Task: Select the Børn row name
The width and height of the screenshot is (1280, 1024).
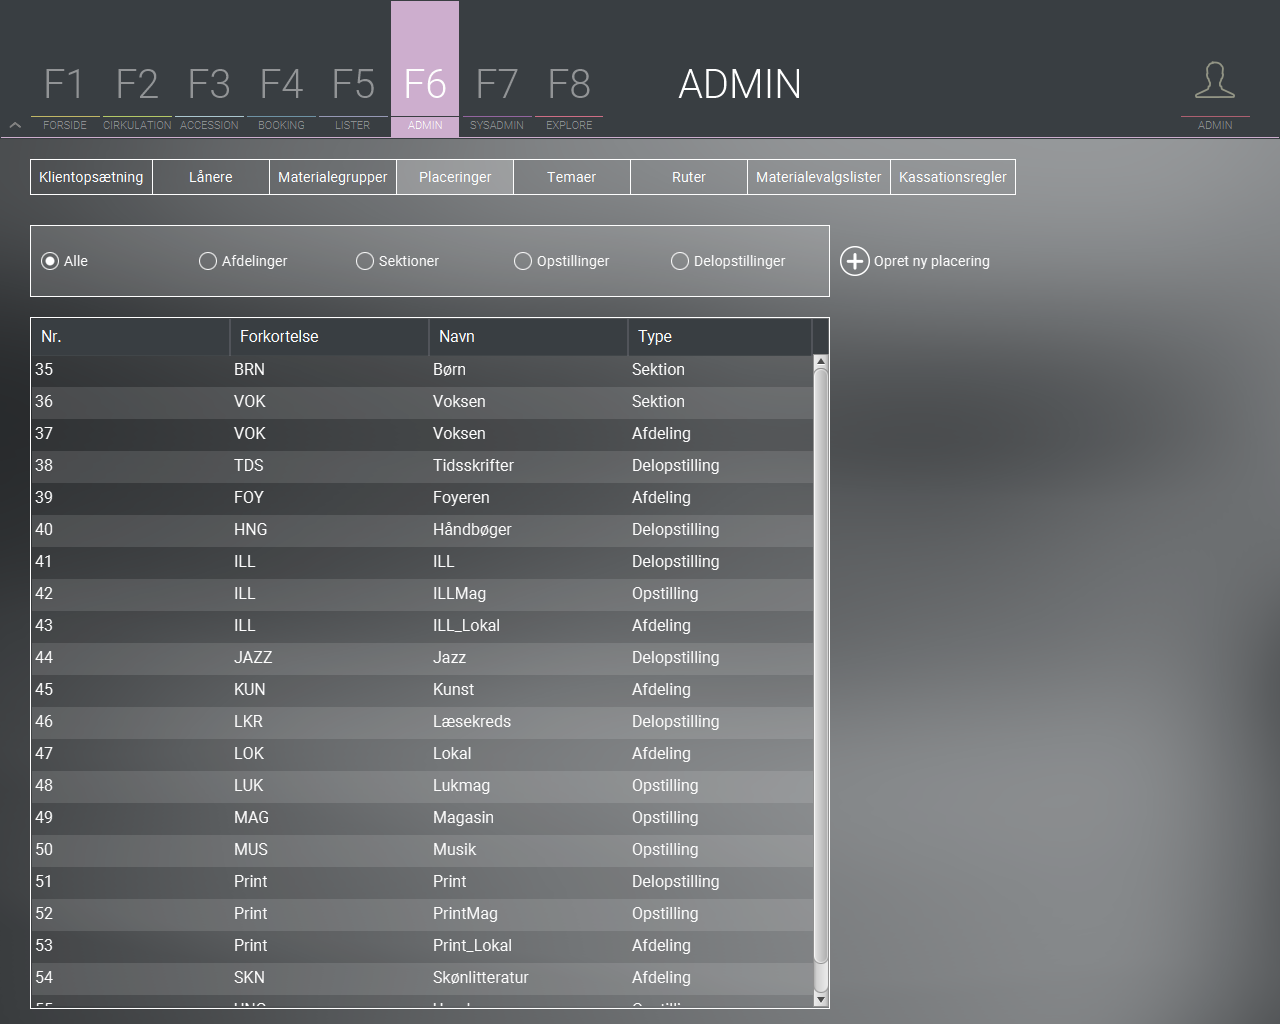Action: pos(449,369)
